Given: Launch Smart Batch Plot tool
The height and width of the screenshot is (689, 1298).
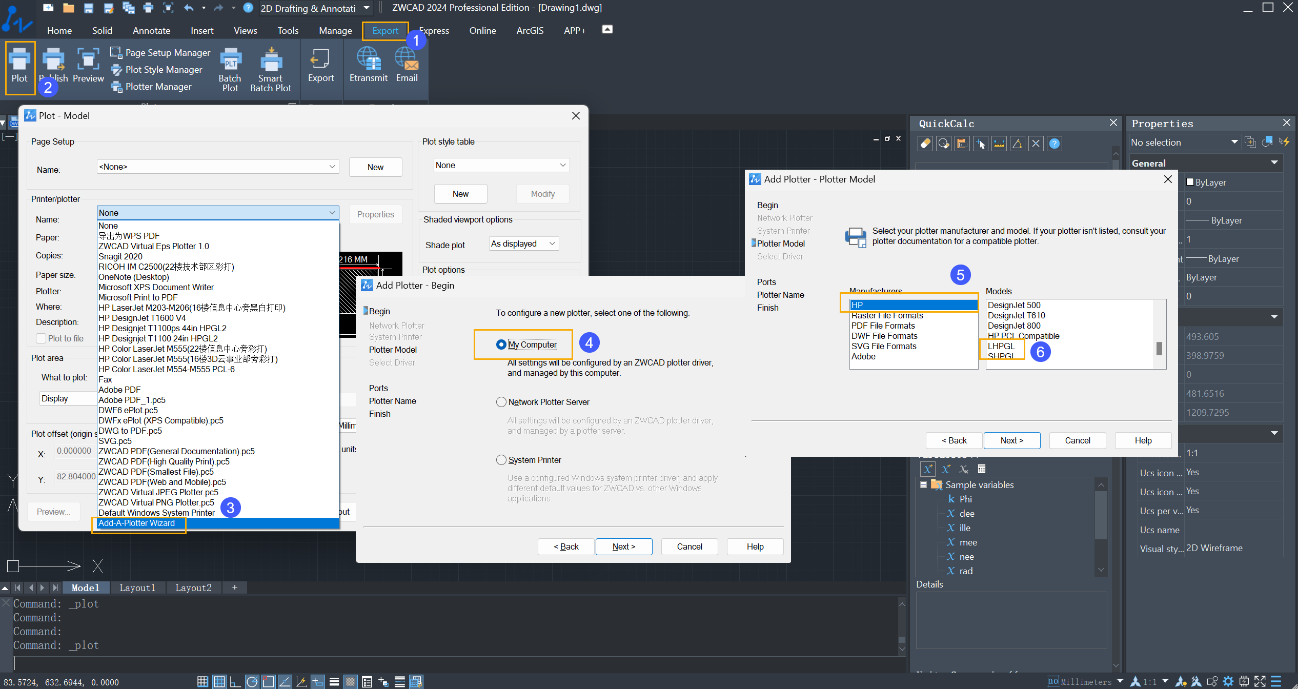Looking at the screenshot, I should point(270,70).
